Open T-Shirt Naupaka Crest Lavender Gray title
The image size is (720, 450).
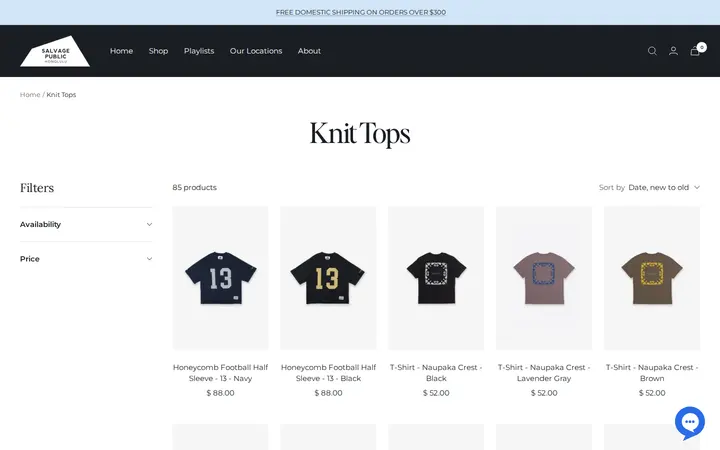(544, 373)
